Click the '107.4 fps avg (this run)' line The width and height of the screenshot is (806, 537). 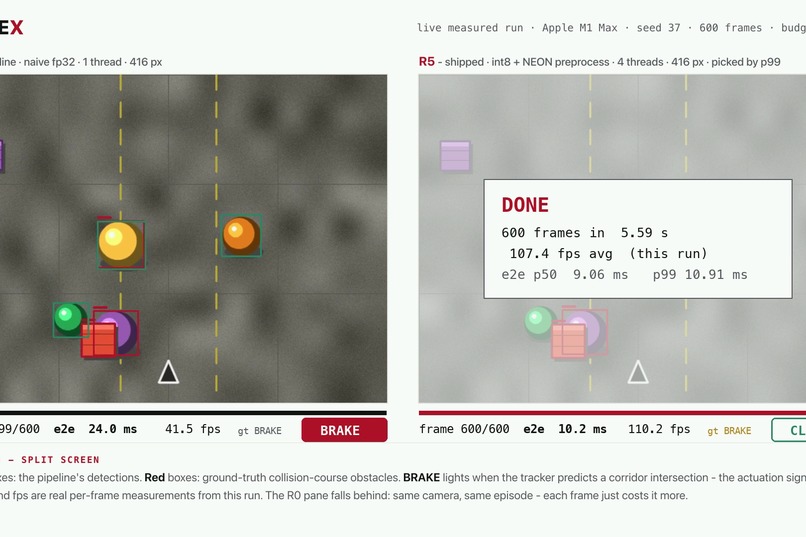coord(608,253)
